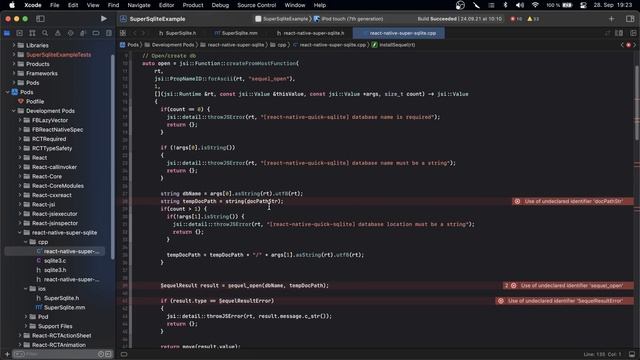
Task: Select SuperSqliteExampleTests folder
Action: click(58, 55)
